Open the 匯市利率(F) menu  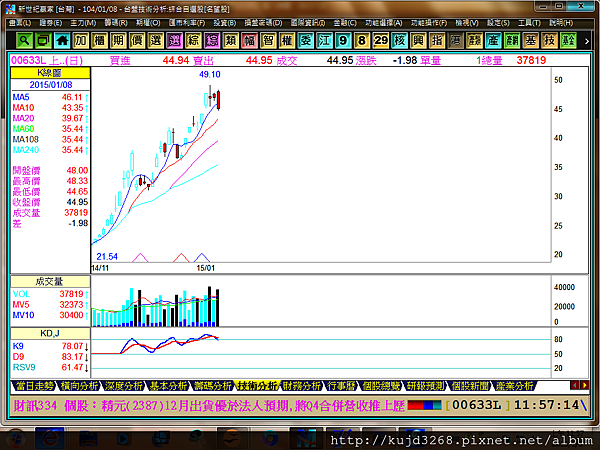tap(187, 23)
